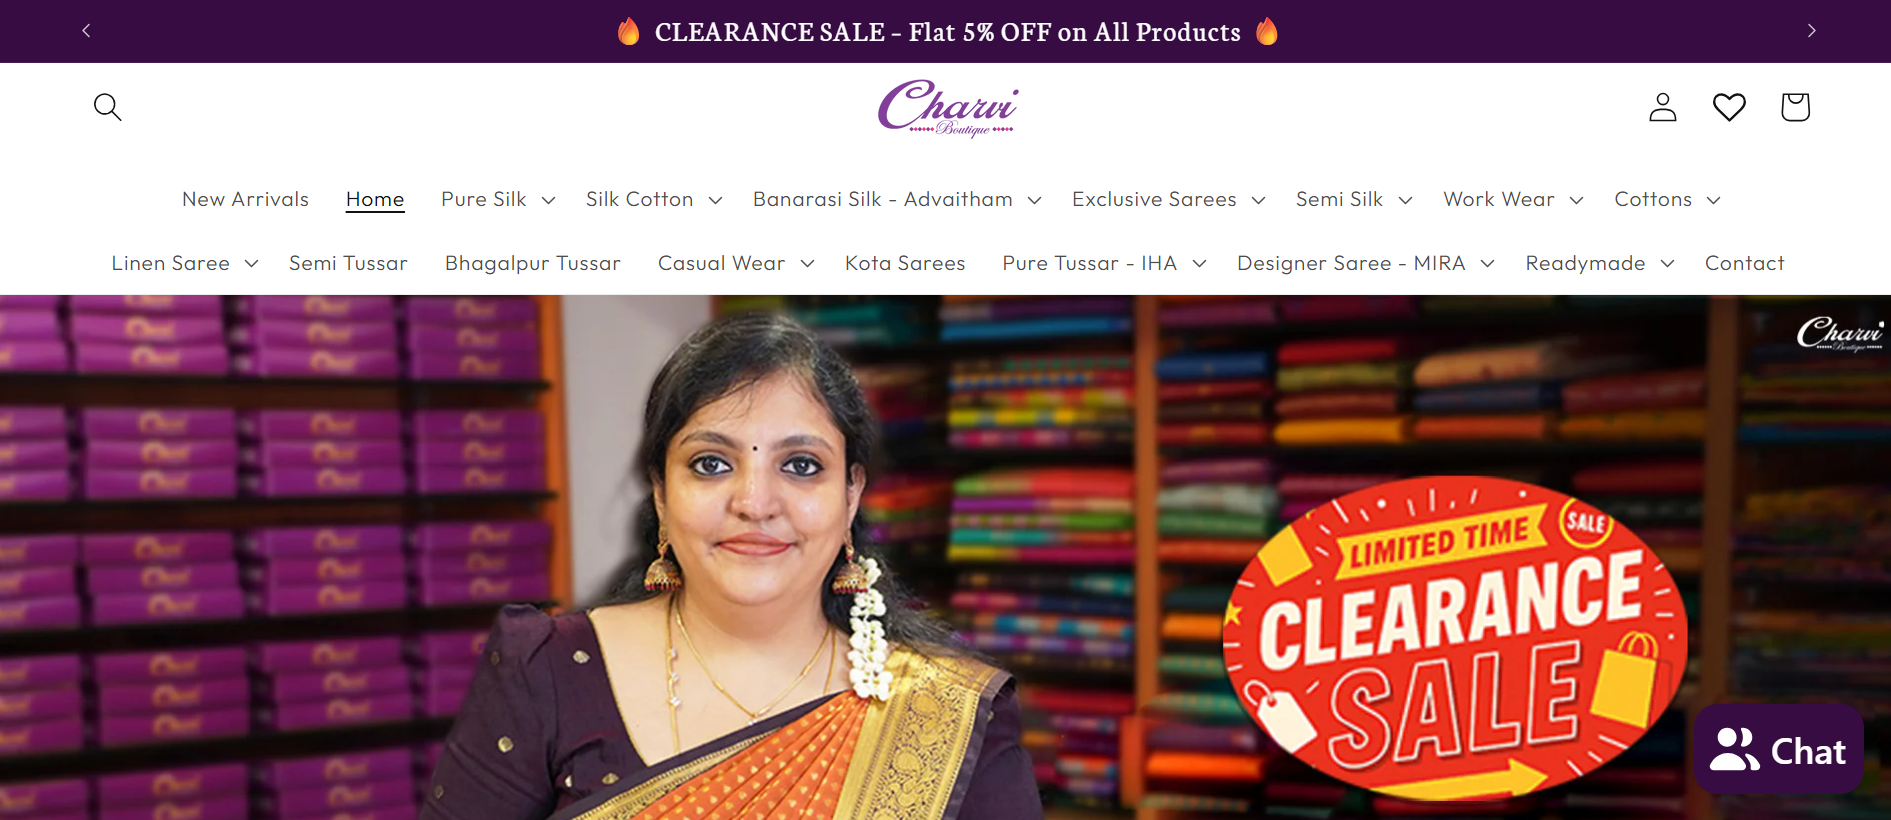Open the Work Wear dropdown
Viewport: 1891px width, 820px height.
1513,200
